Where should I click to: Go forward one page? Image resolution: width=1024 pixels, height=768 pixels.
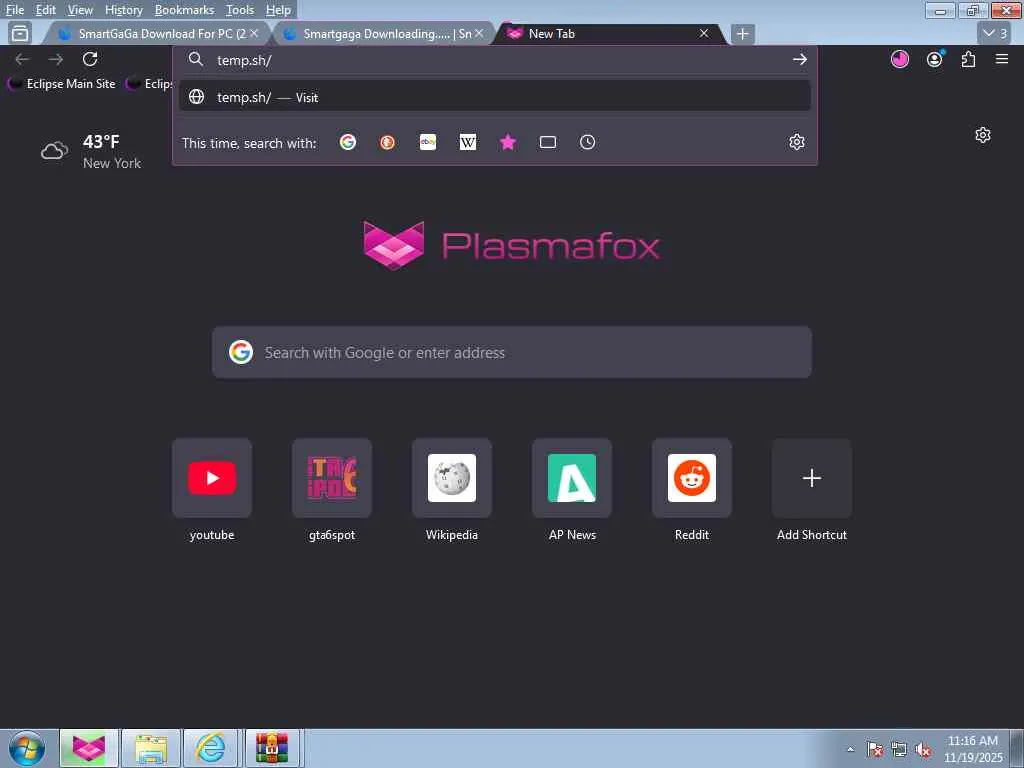56,59
